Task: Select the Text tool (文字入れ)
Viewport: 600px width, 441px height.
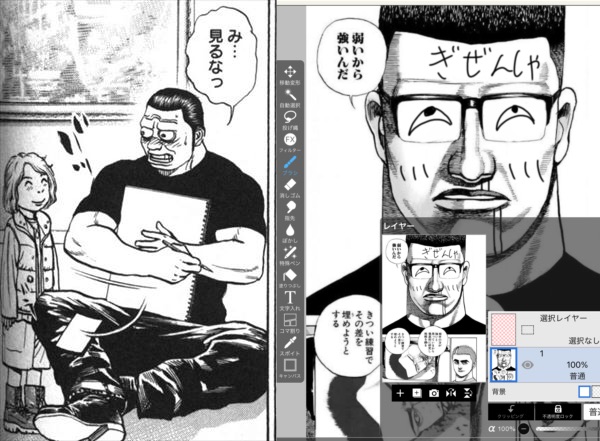Action: pos(290,301)
